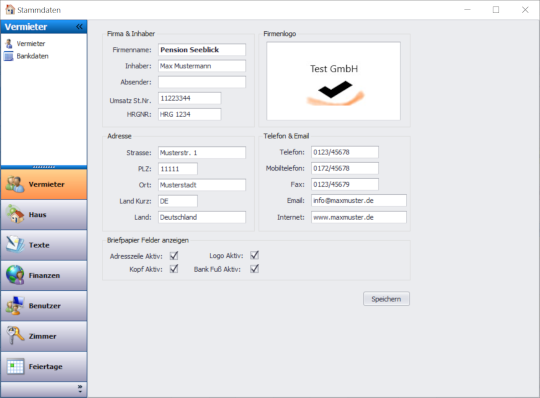
Task: Click the Speichern button
Action: 386,299
